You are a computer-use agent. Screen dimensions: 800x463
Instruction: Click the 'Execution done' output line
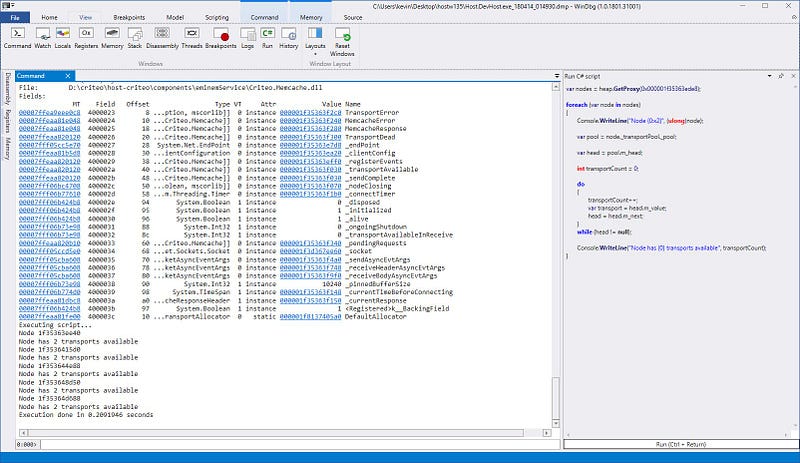pos(86,415)
